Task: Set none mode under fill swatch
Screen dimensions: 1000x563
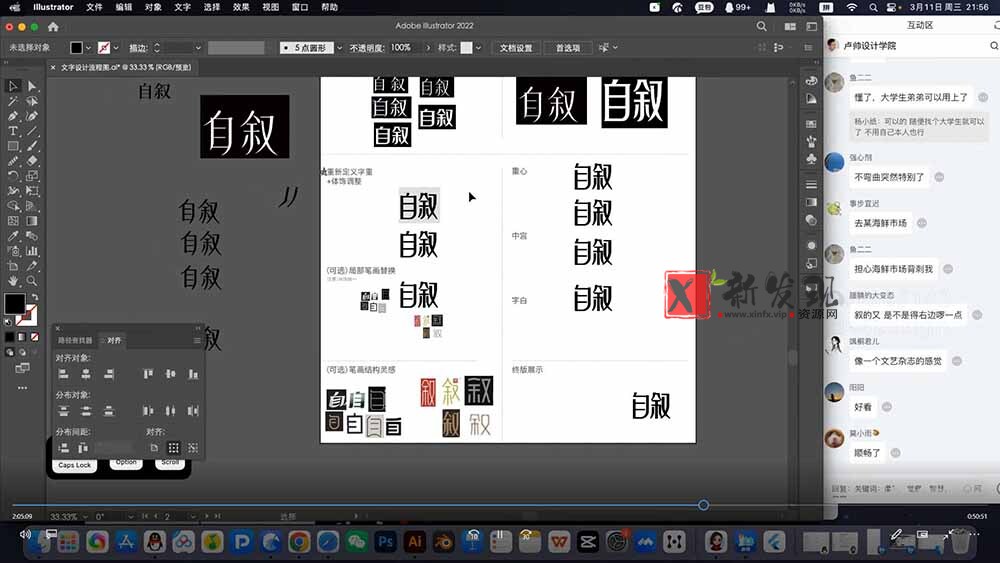Action: coord(34,337)
